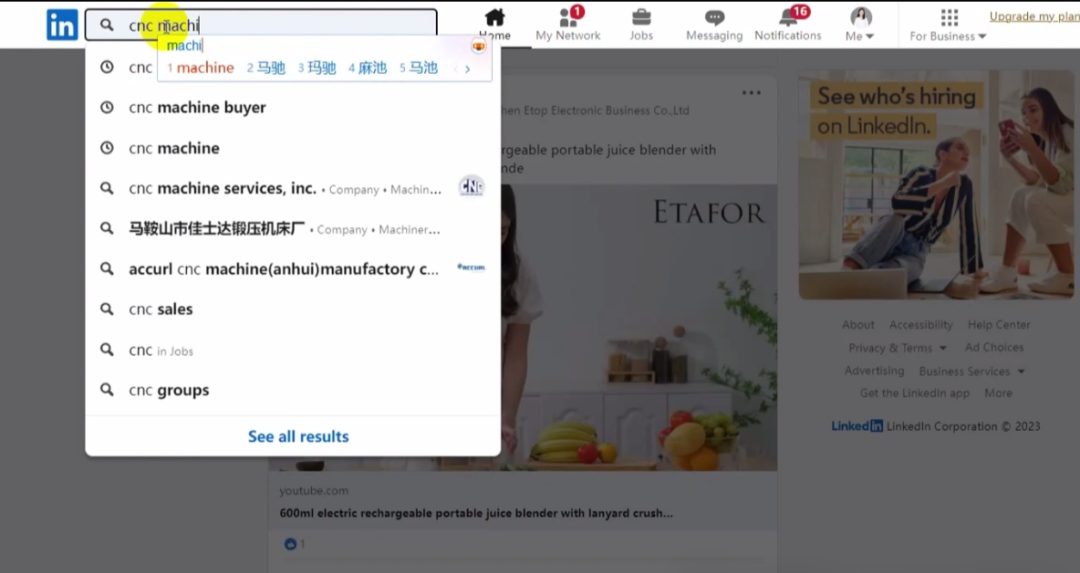Choose cnc in Jobs suggestion

click(x=293, y=349)
